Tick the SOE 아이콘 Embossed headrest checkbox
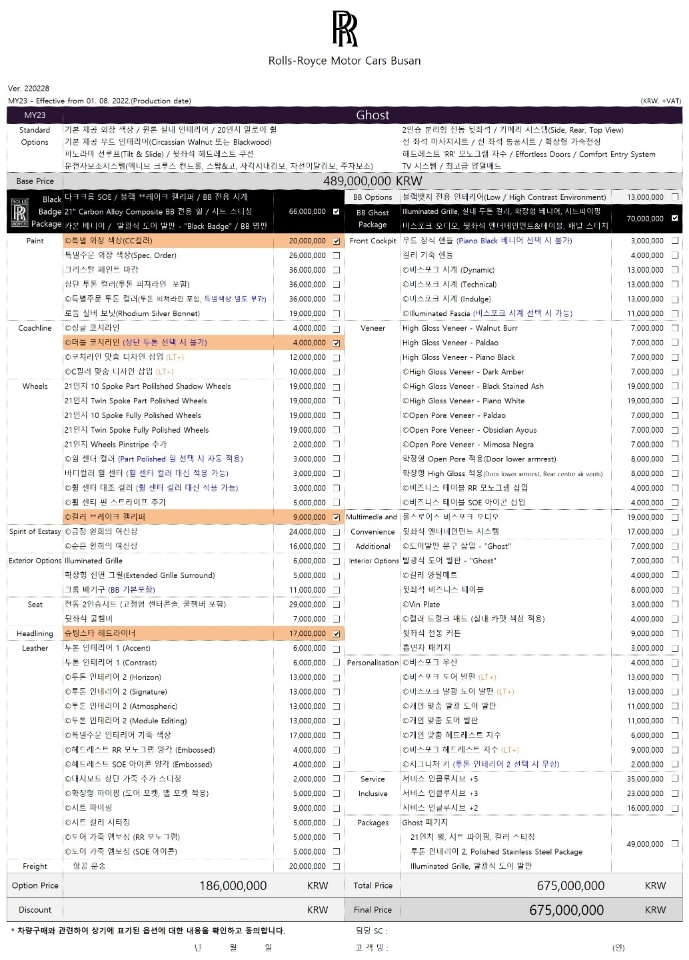Viewport: 689px width, 960px height. point(336,764)
